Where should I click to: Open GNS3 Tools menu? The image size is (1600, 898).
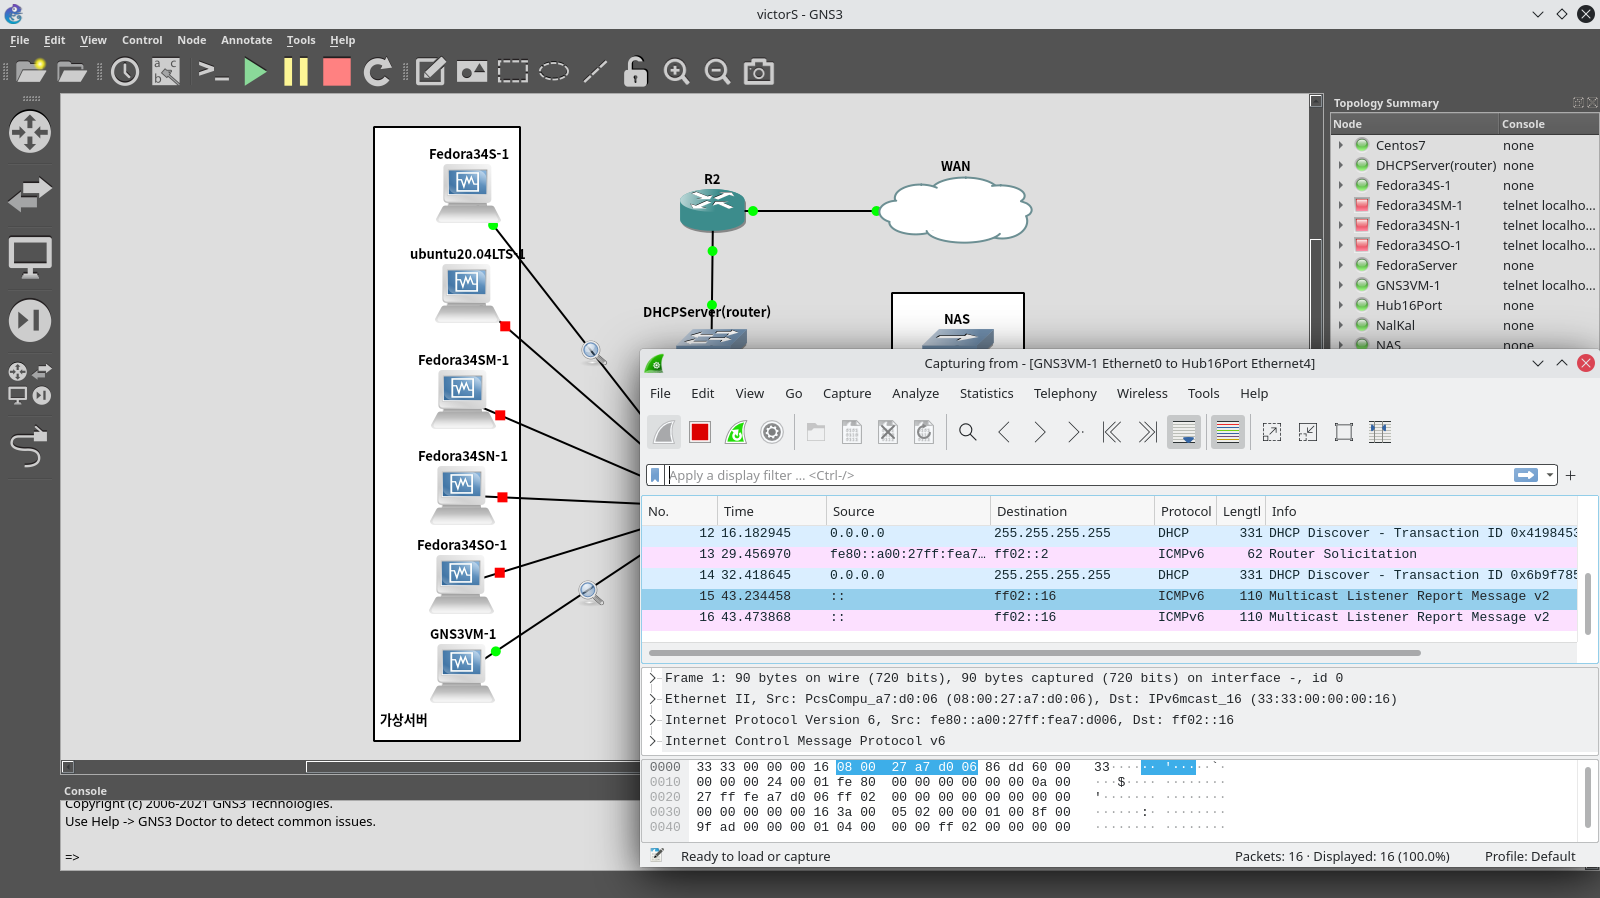301,40
